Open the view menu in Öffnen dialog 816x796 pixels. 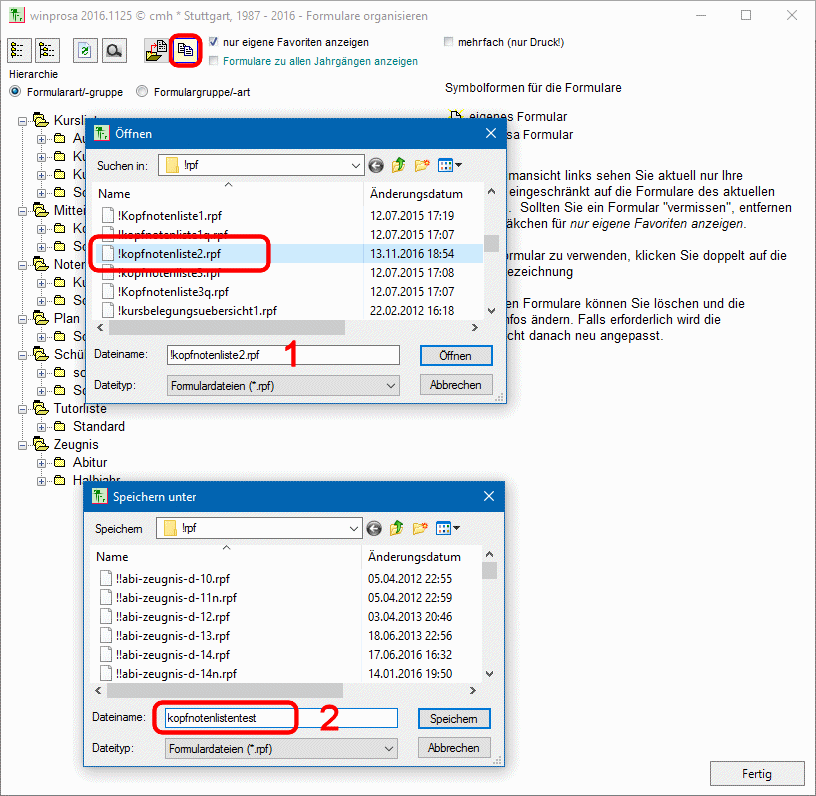point(450,166)
